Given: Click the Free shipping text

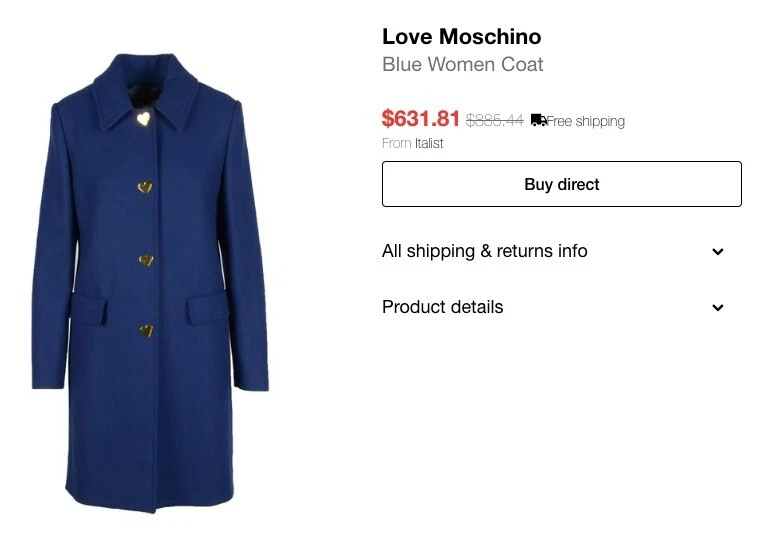Looking at the screenshot, I should [586, 121].
